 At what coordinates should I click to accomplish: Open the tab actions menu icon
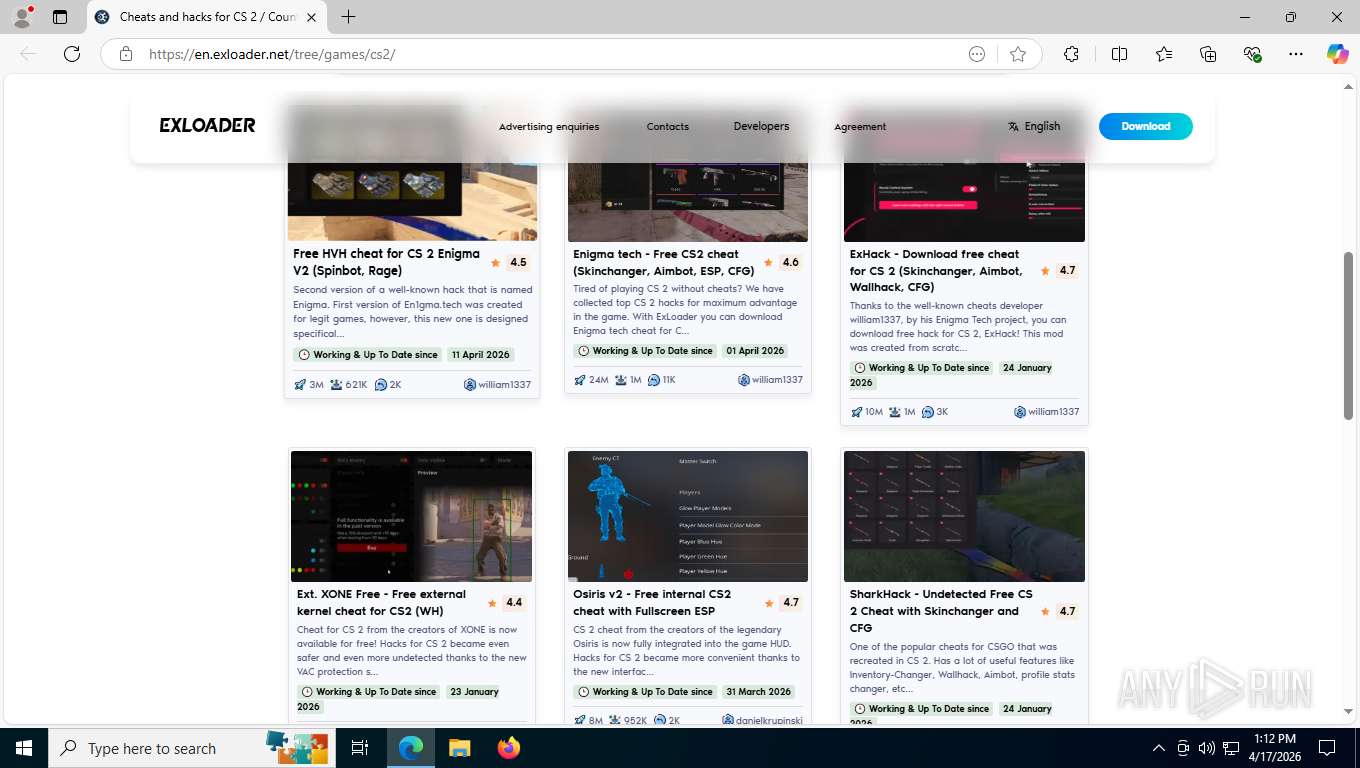tap(60, 17)
